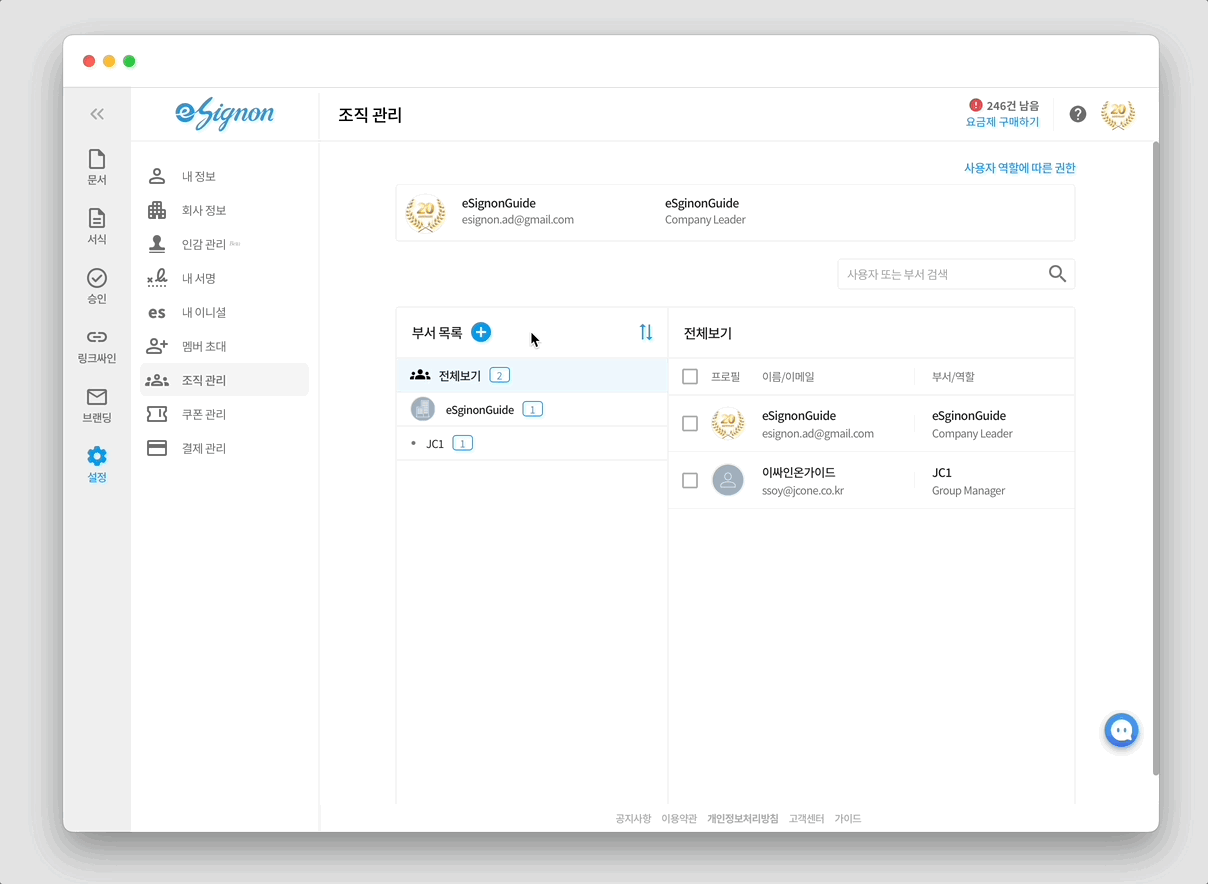Select 조직 관리 menu item

225,380
